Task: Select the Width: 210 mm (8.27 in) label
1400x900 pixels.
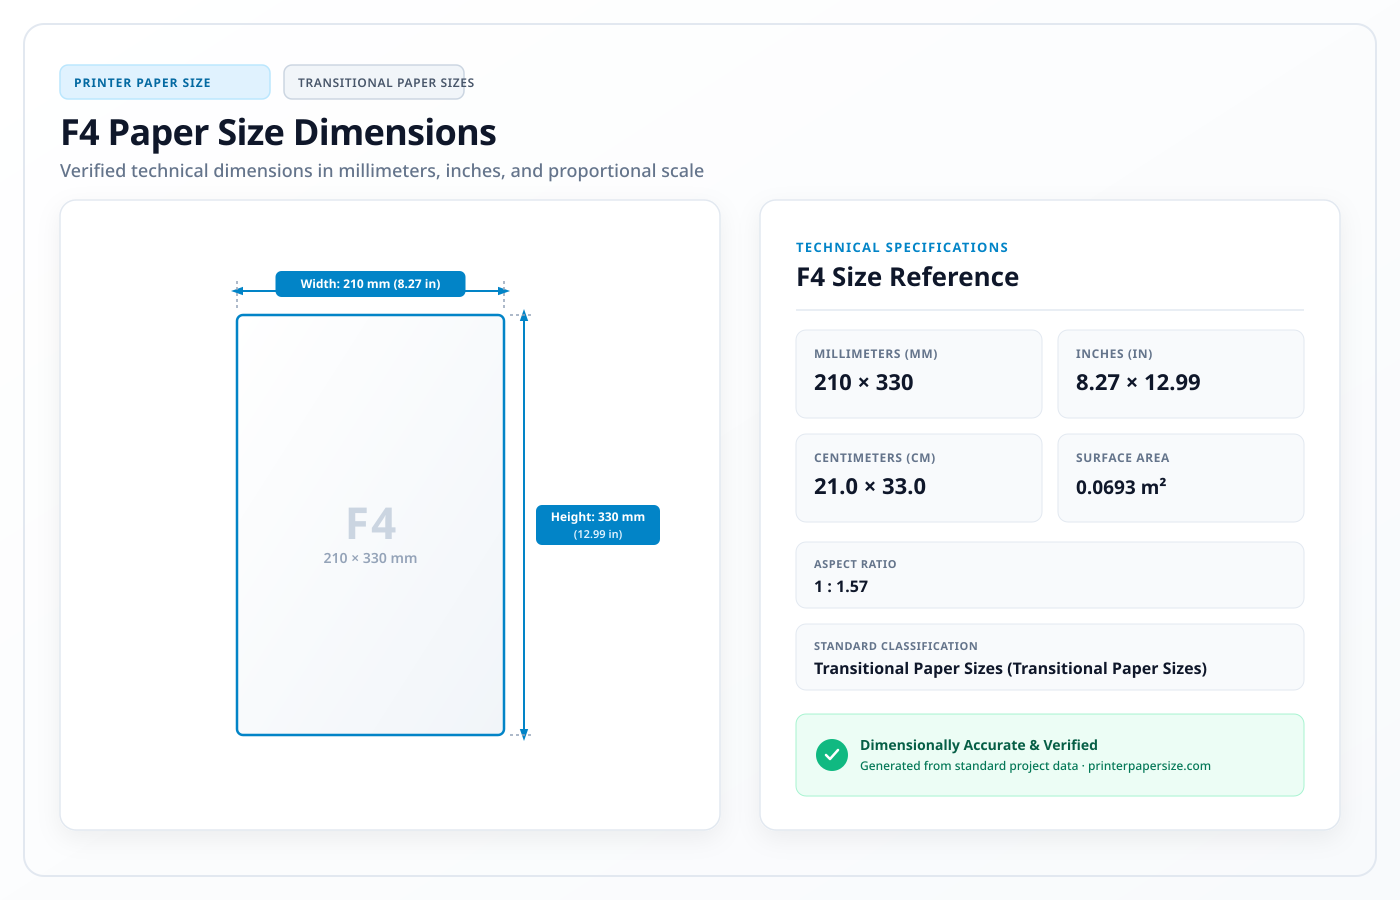Action: 371,284
